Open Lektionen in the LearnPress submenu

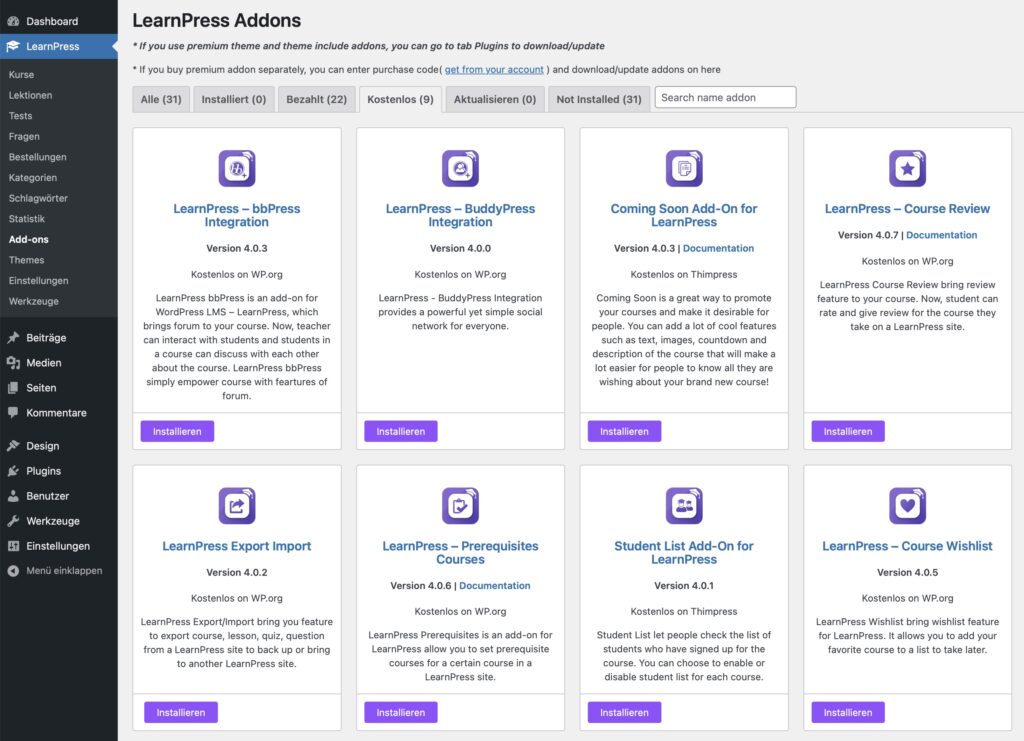click(31, 95)
